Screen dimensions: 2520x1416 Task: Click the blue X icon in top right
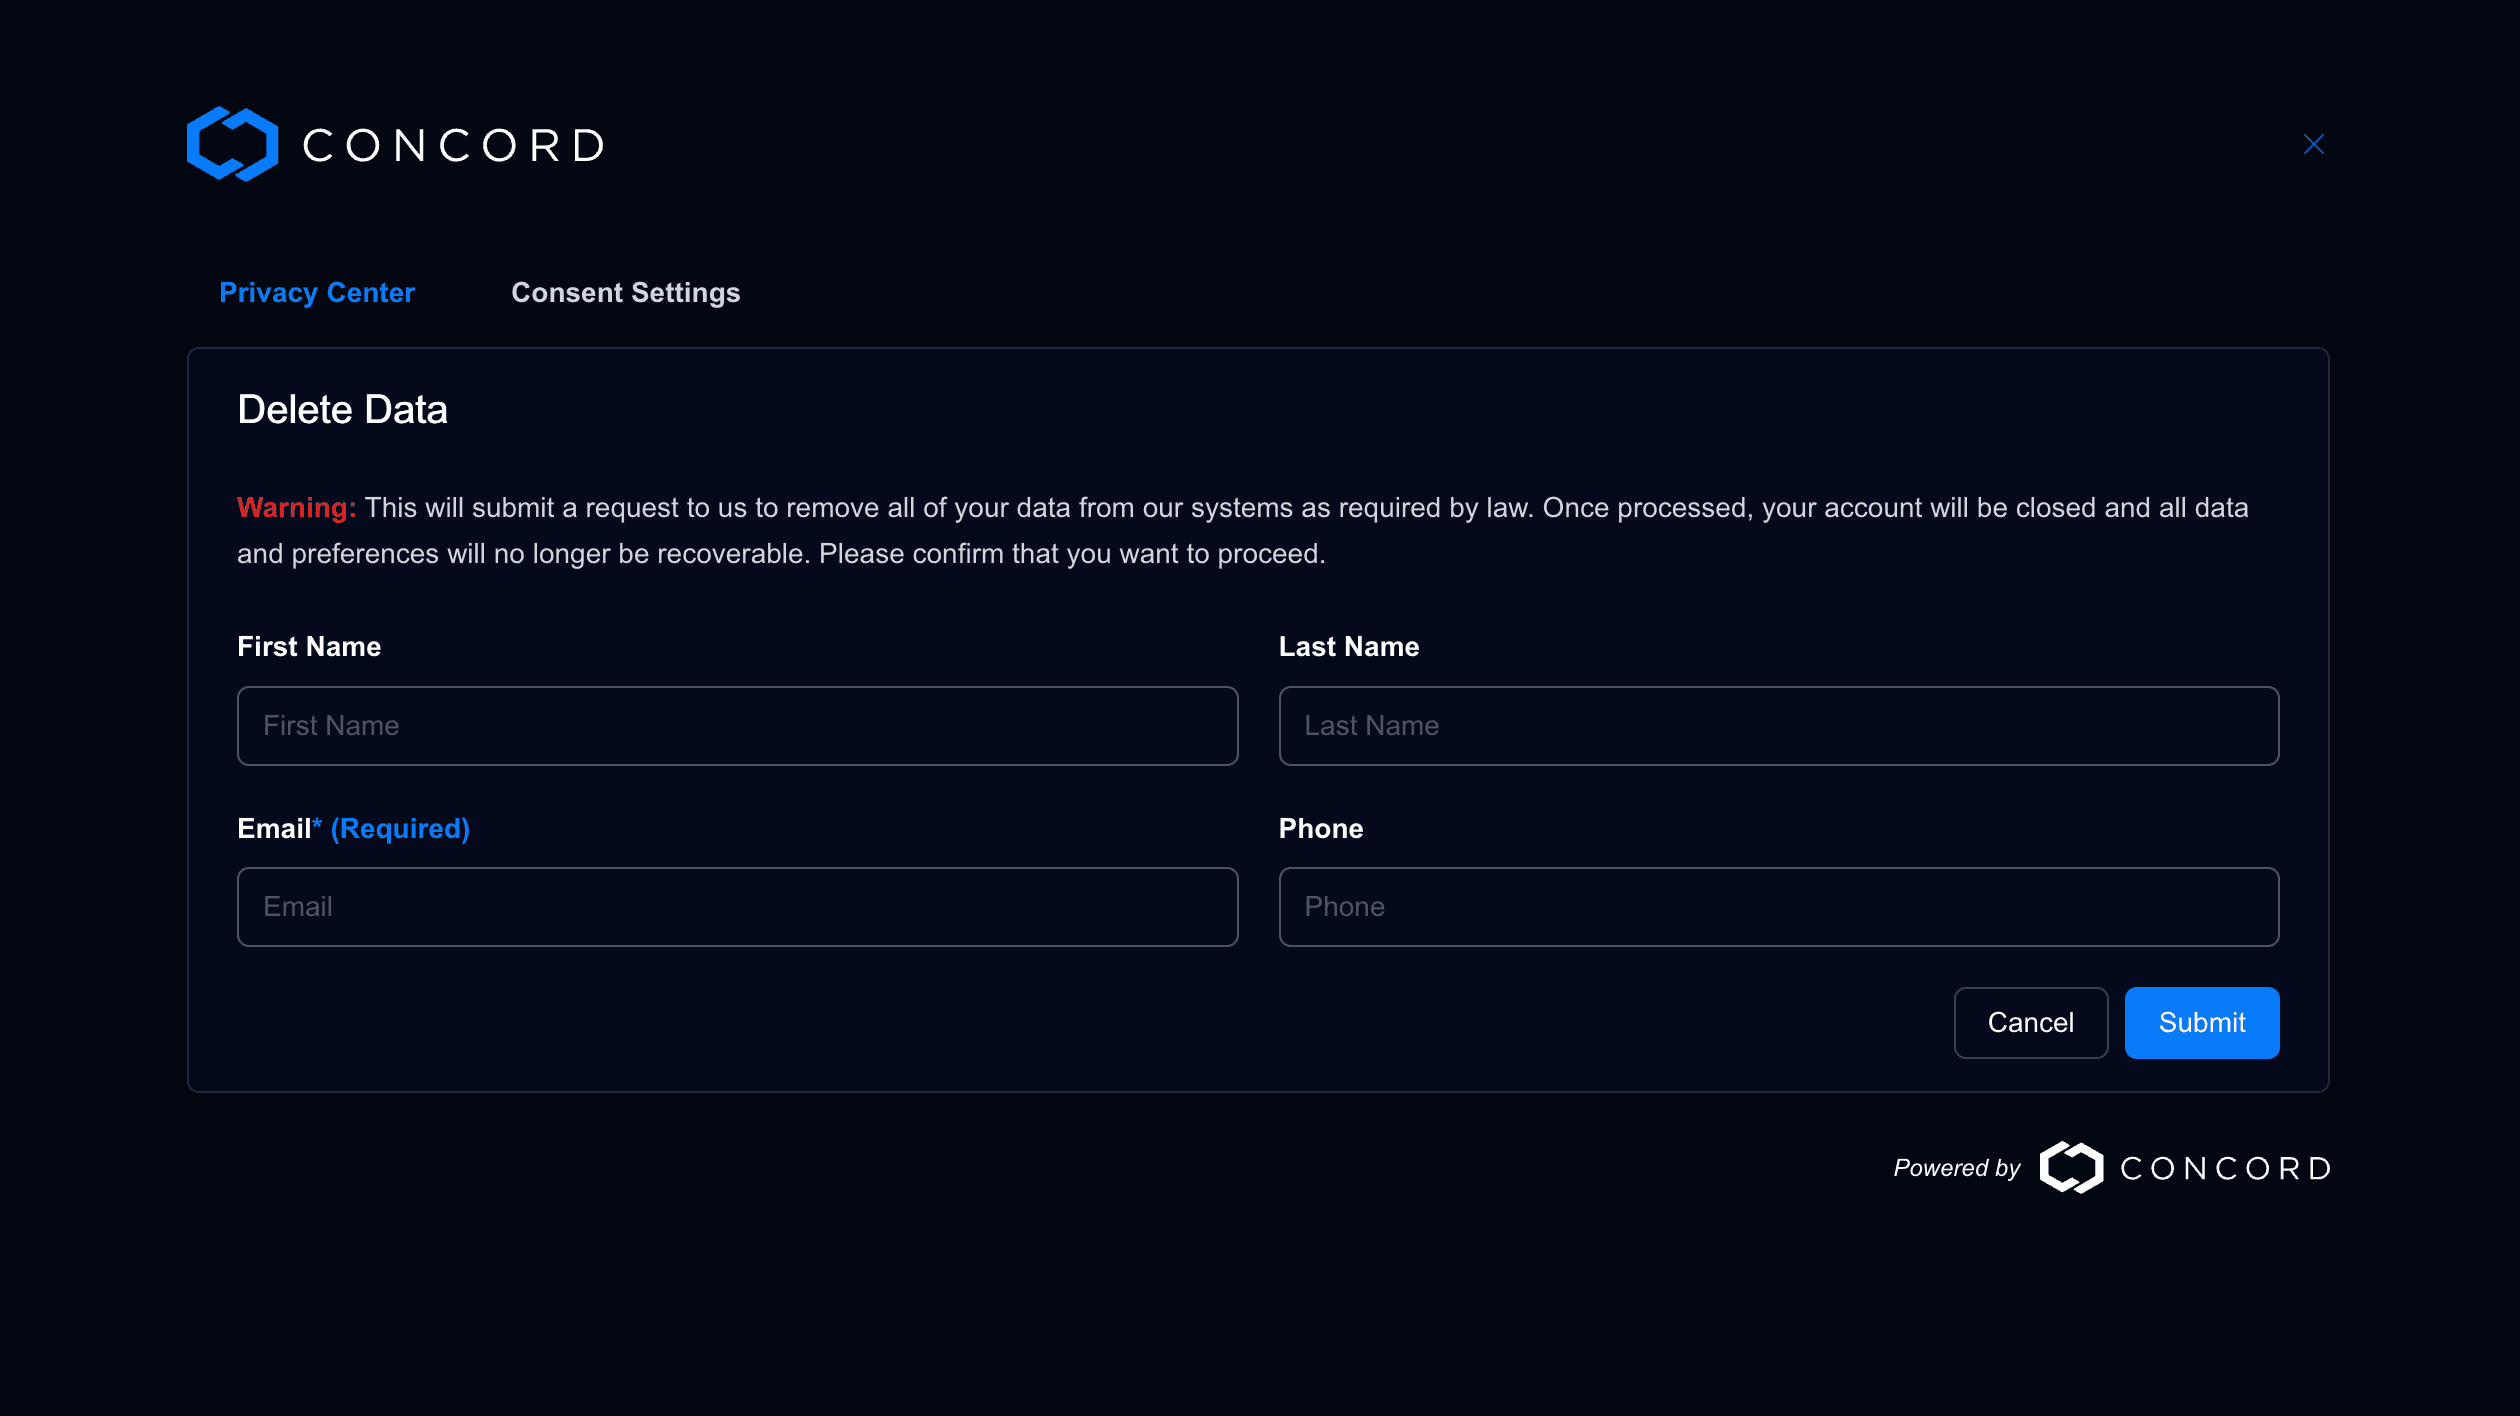click(x=2313, y=143)
